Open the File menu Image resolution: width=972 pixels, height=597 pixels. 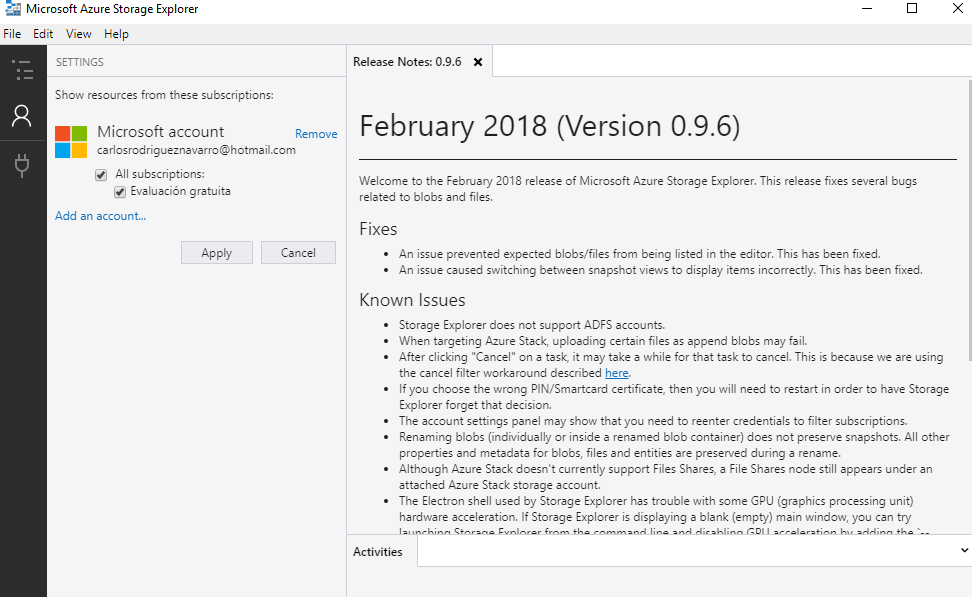pos(12,34)
